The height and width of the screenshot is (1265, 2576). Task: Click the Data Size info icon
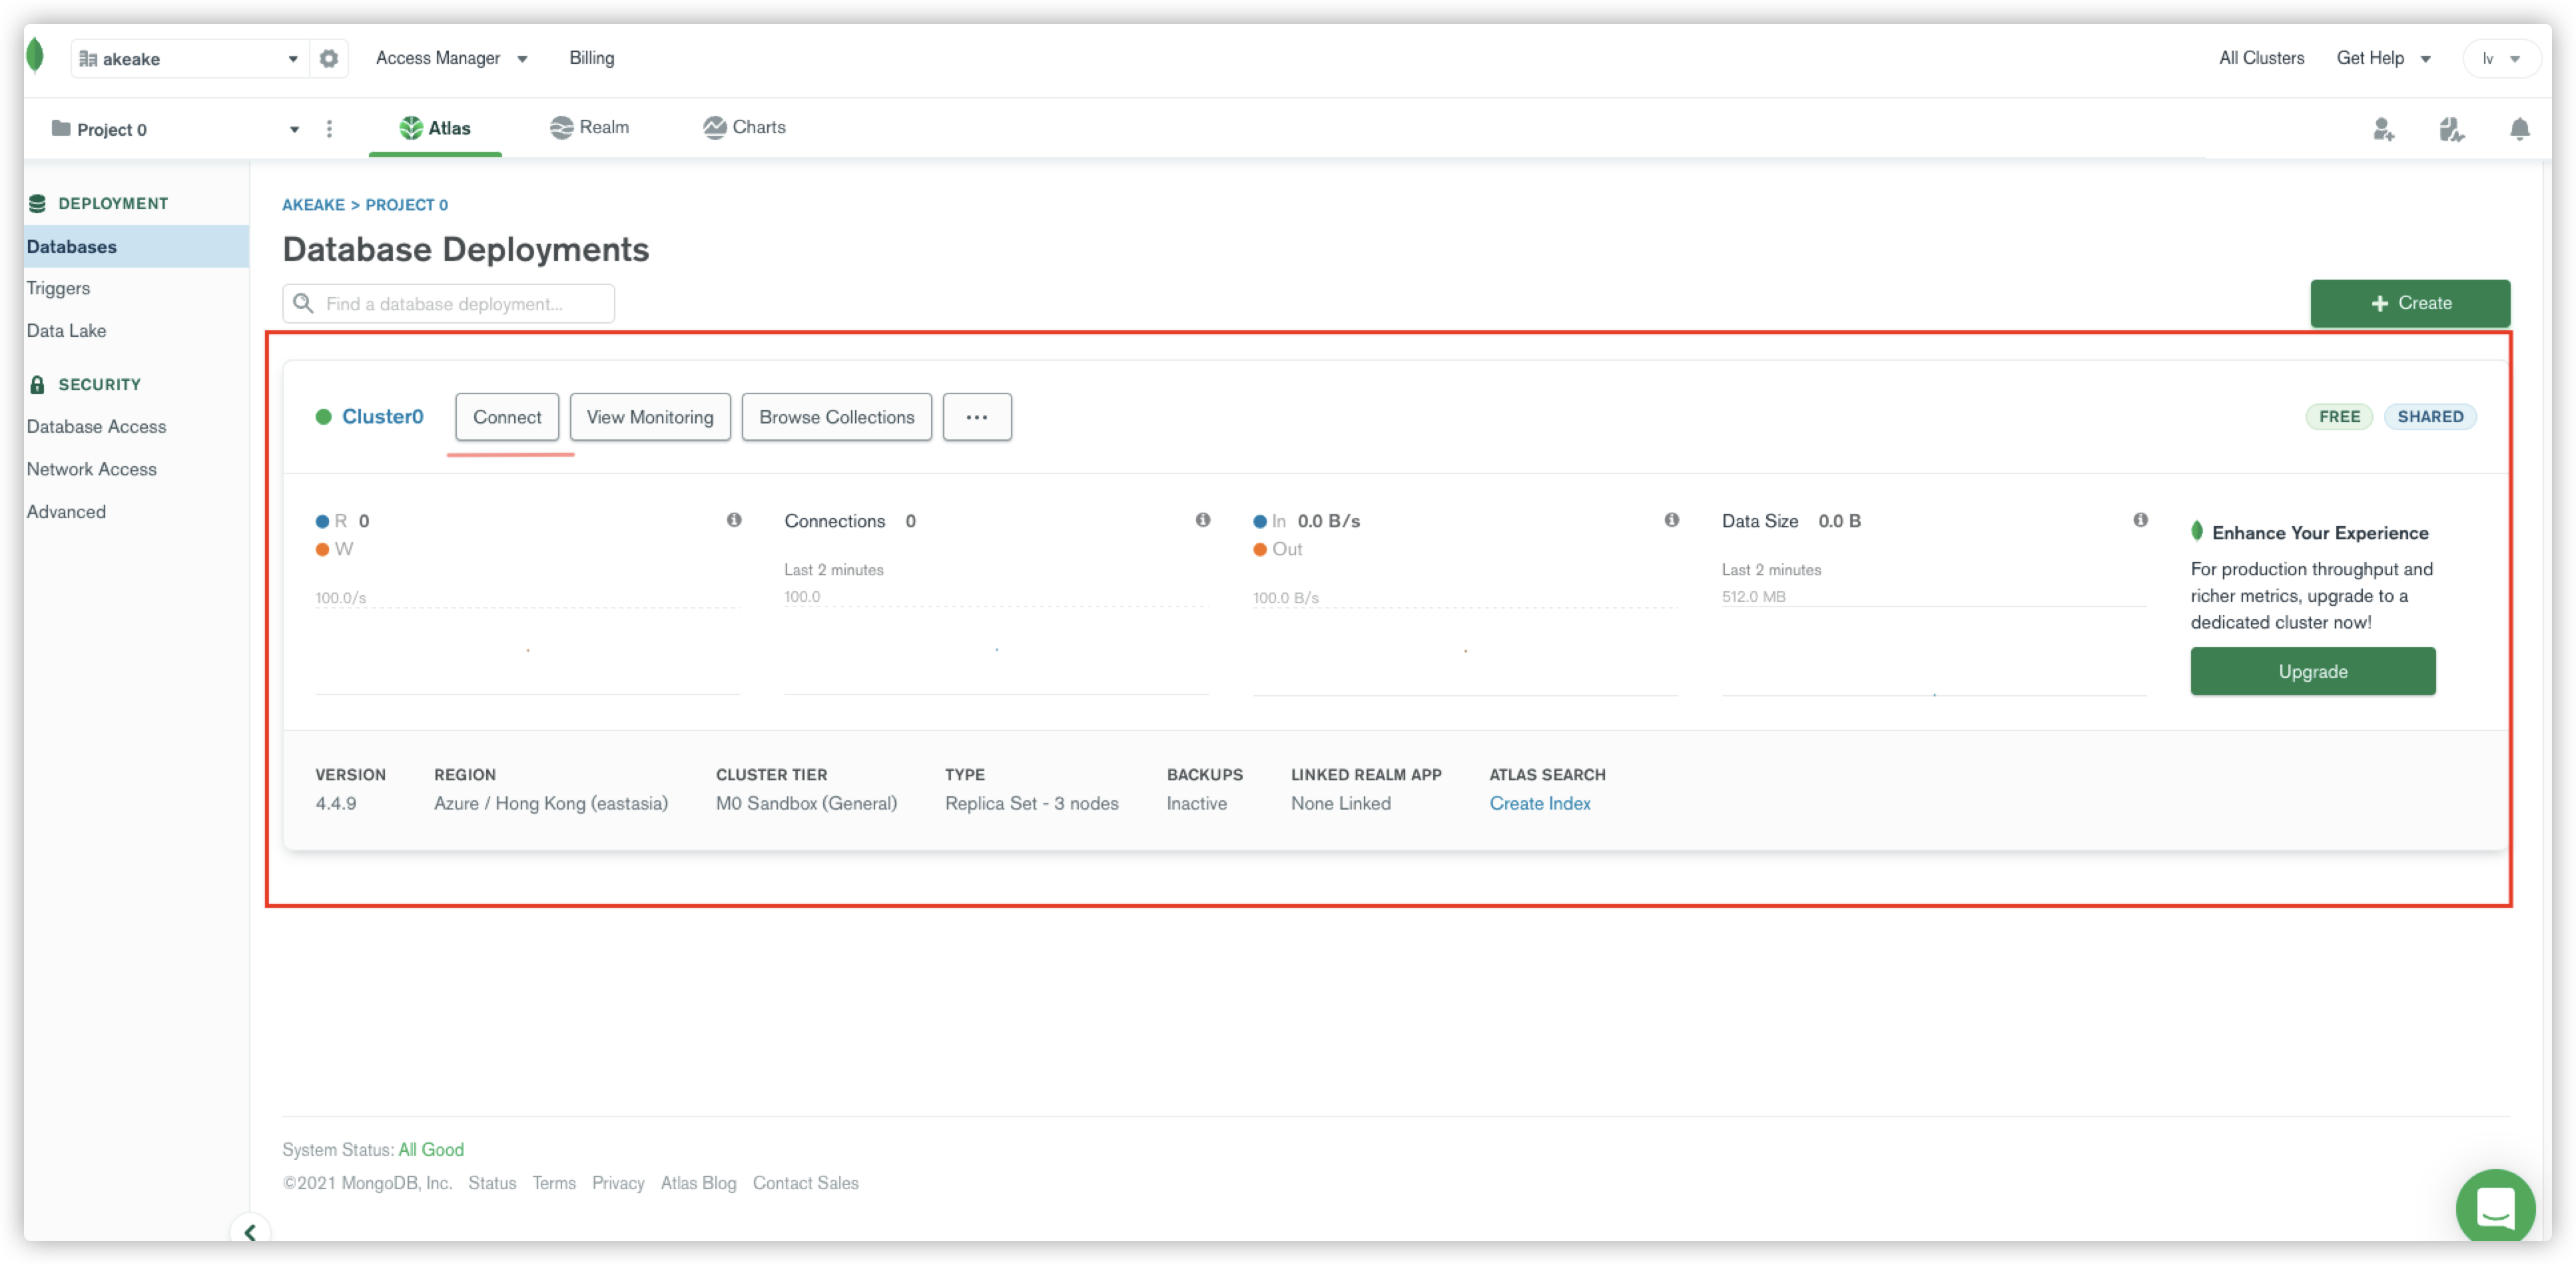2140,520
